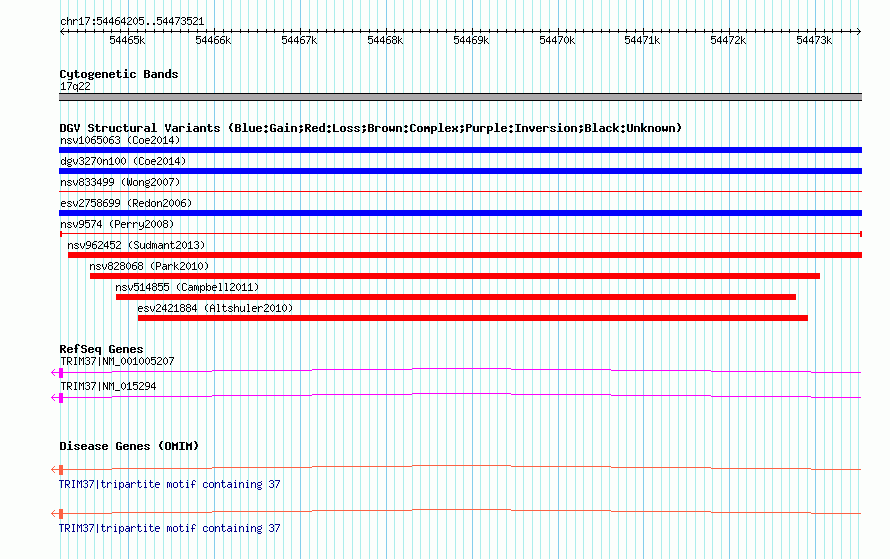The image size is (890, 559).
Task: Click the orange exon arrow of the first OMIM gene
Action: click(57, 469)
